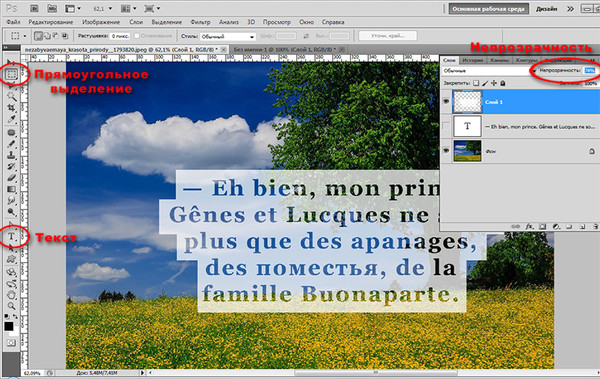Add a layer mask in Layers panel
The height and width of the screenshot is (379, 600).
click(542, 227)
